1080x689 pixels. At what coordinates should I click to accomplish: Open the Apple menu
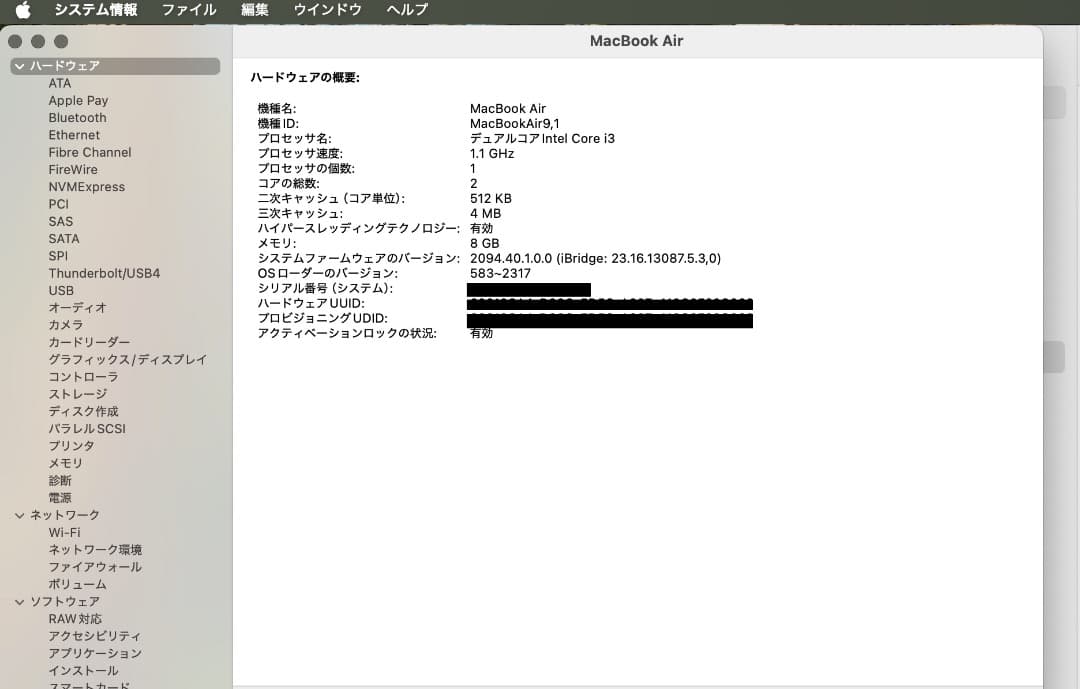coord(22,10)
